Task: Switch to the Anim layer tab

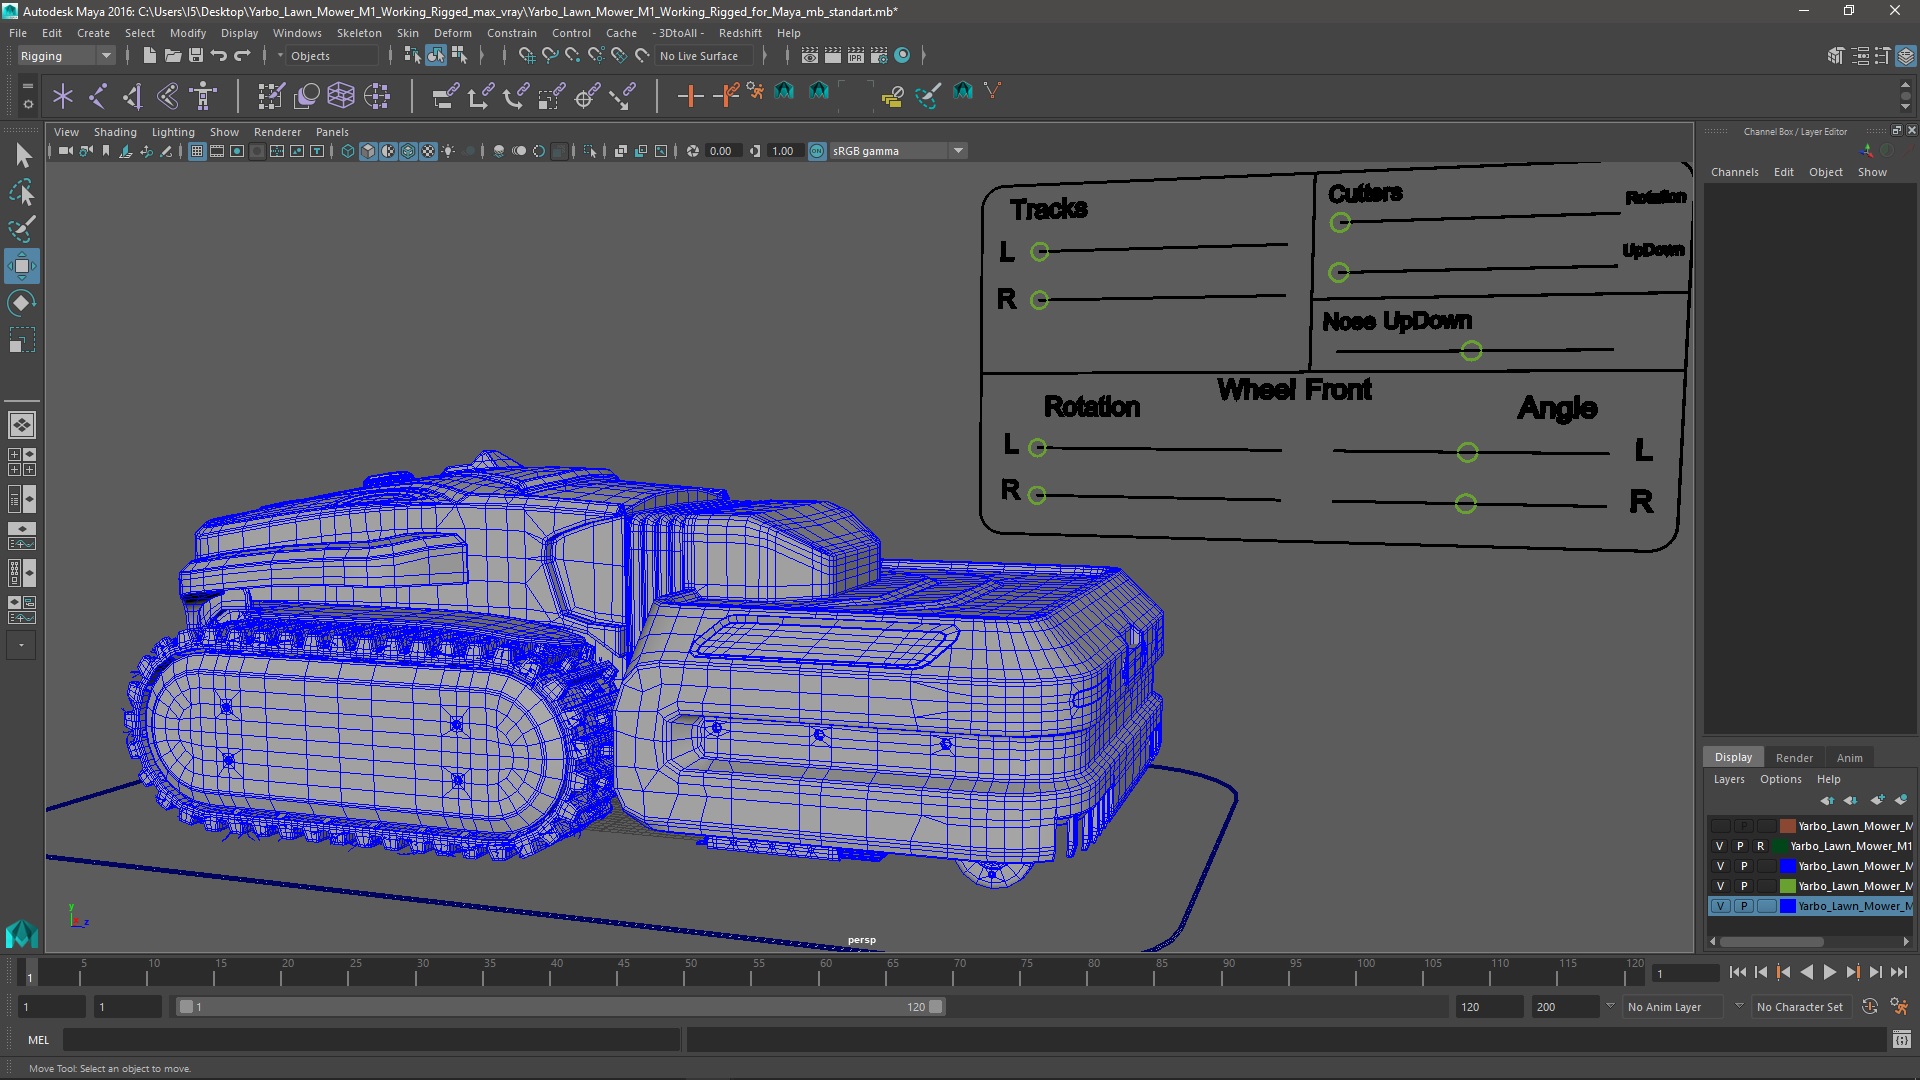Action: point(1849,758)
